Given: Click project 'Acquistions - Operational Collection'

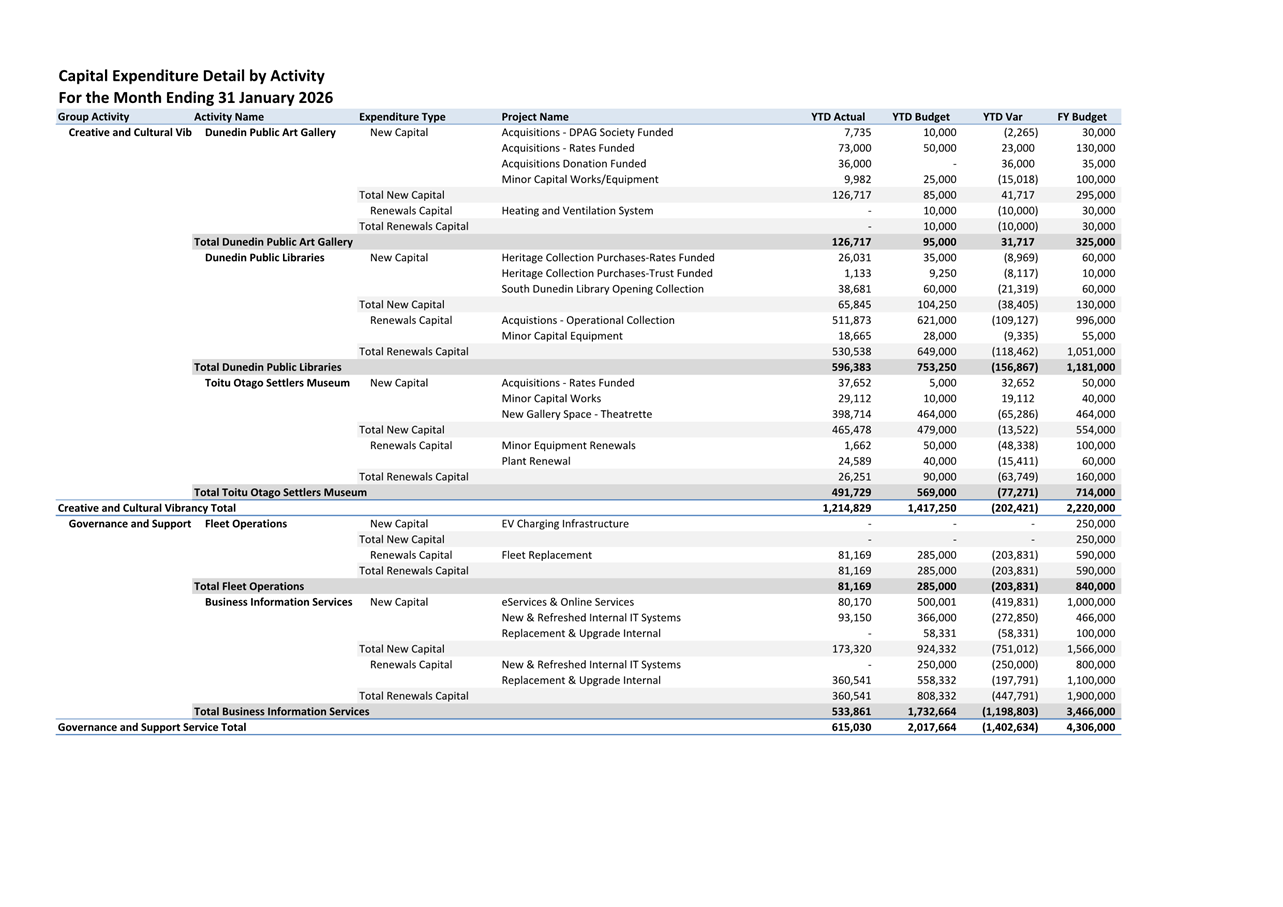Looking at the screenshot, I should pyautogui.click(x=588, y=321).
